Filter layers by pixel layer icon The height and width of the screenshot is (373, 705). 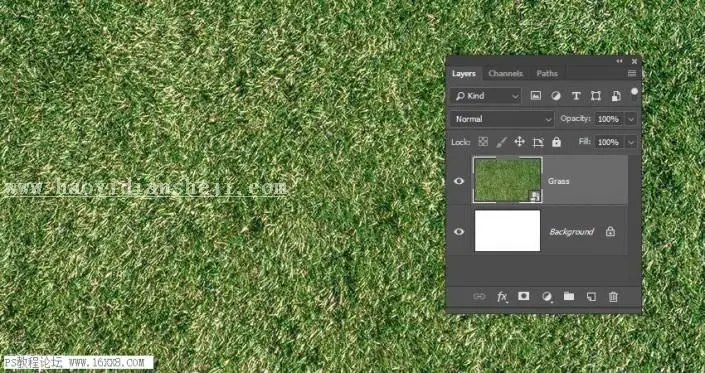click(x=535, y=96)
